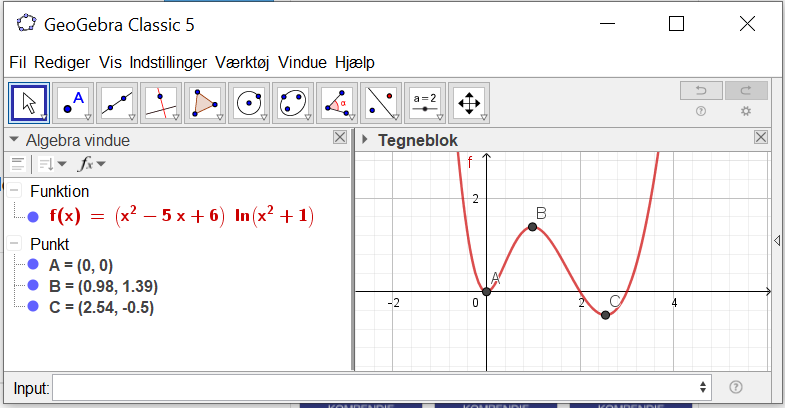Viewport: 785px width, 408px height.
Task: Maximize the GeoGebra window
Action: click(676, 24)
